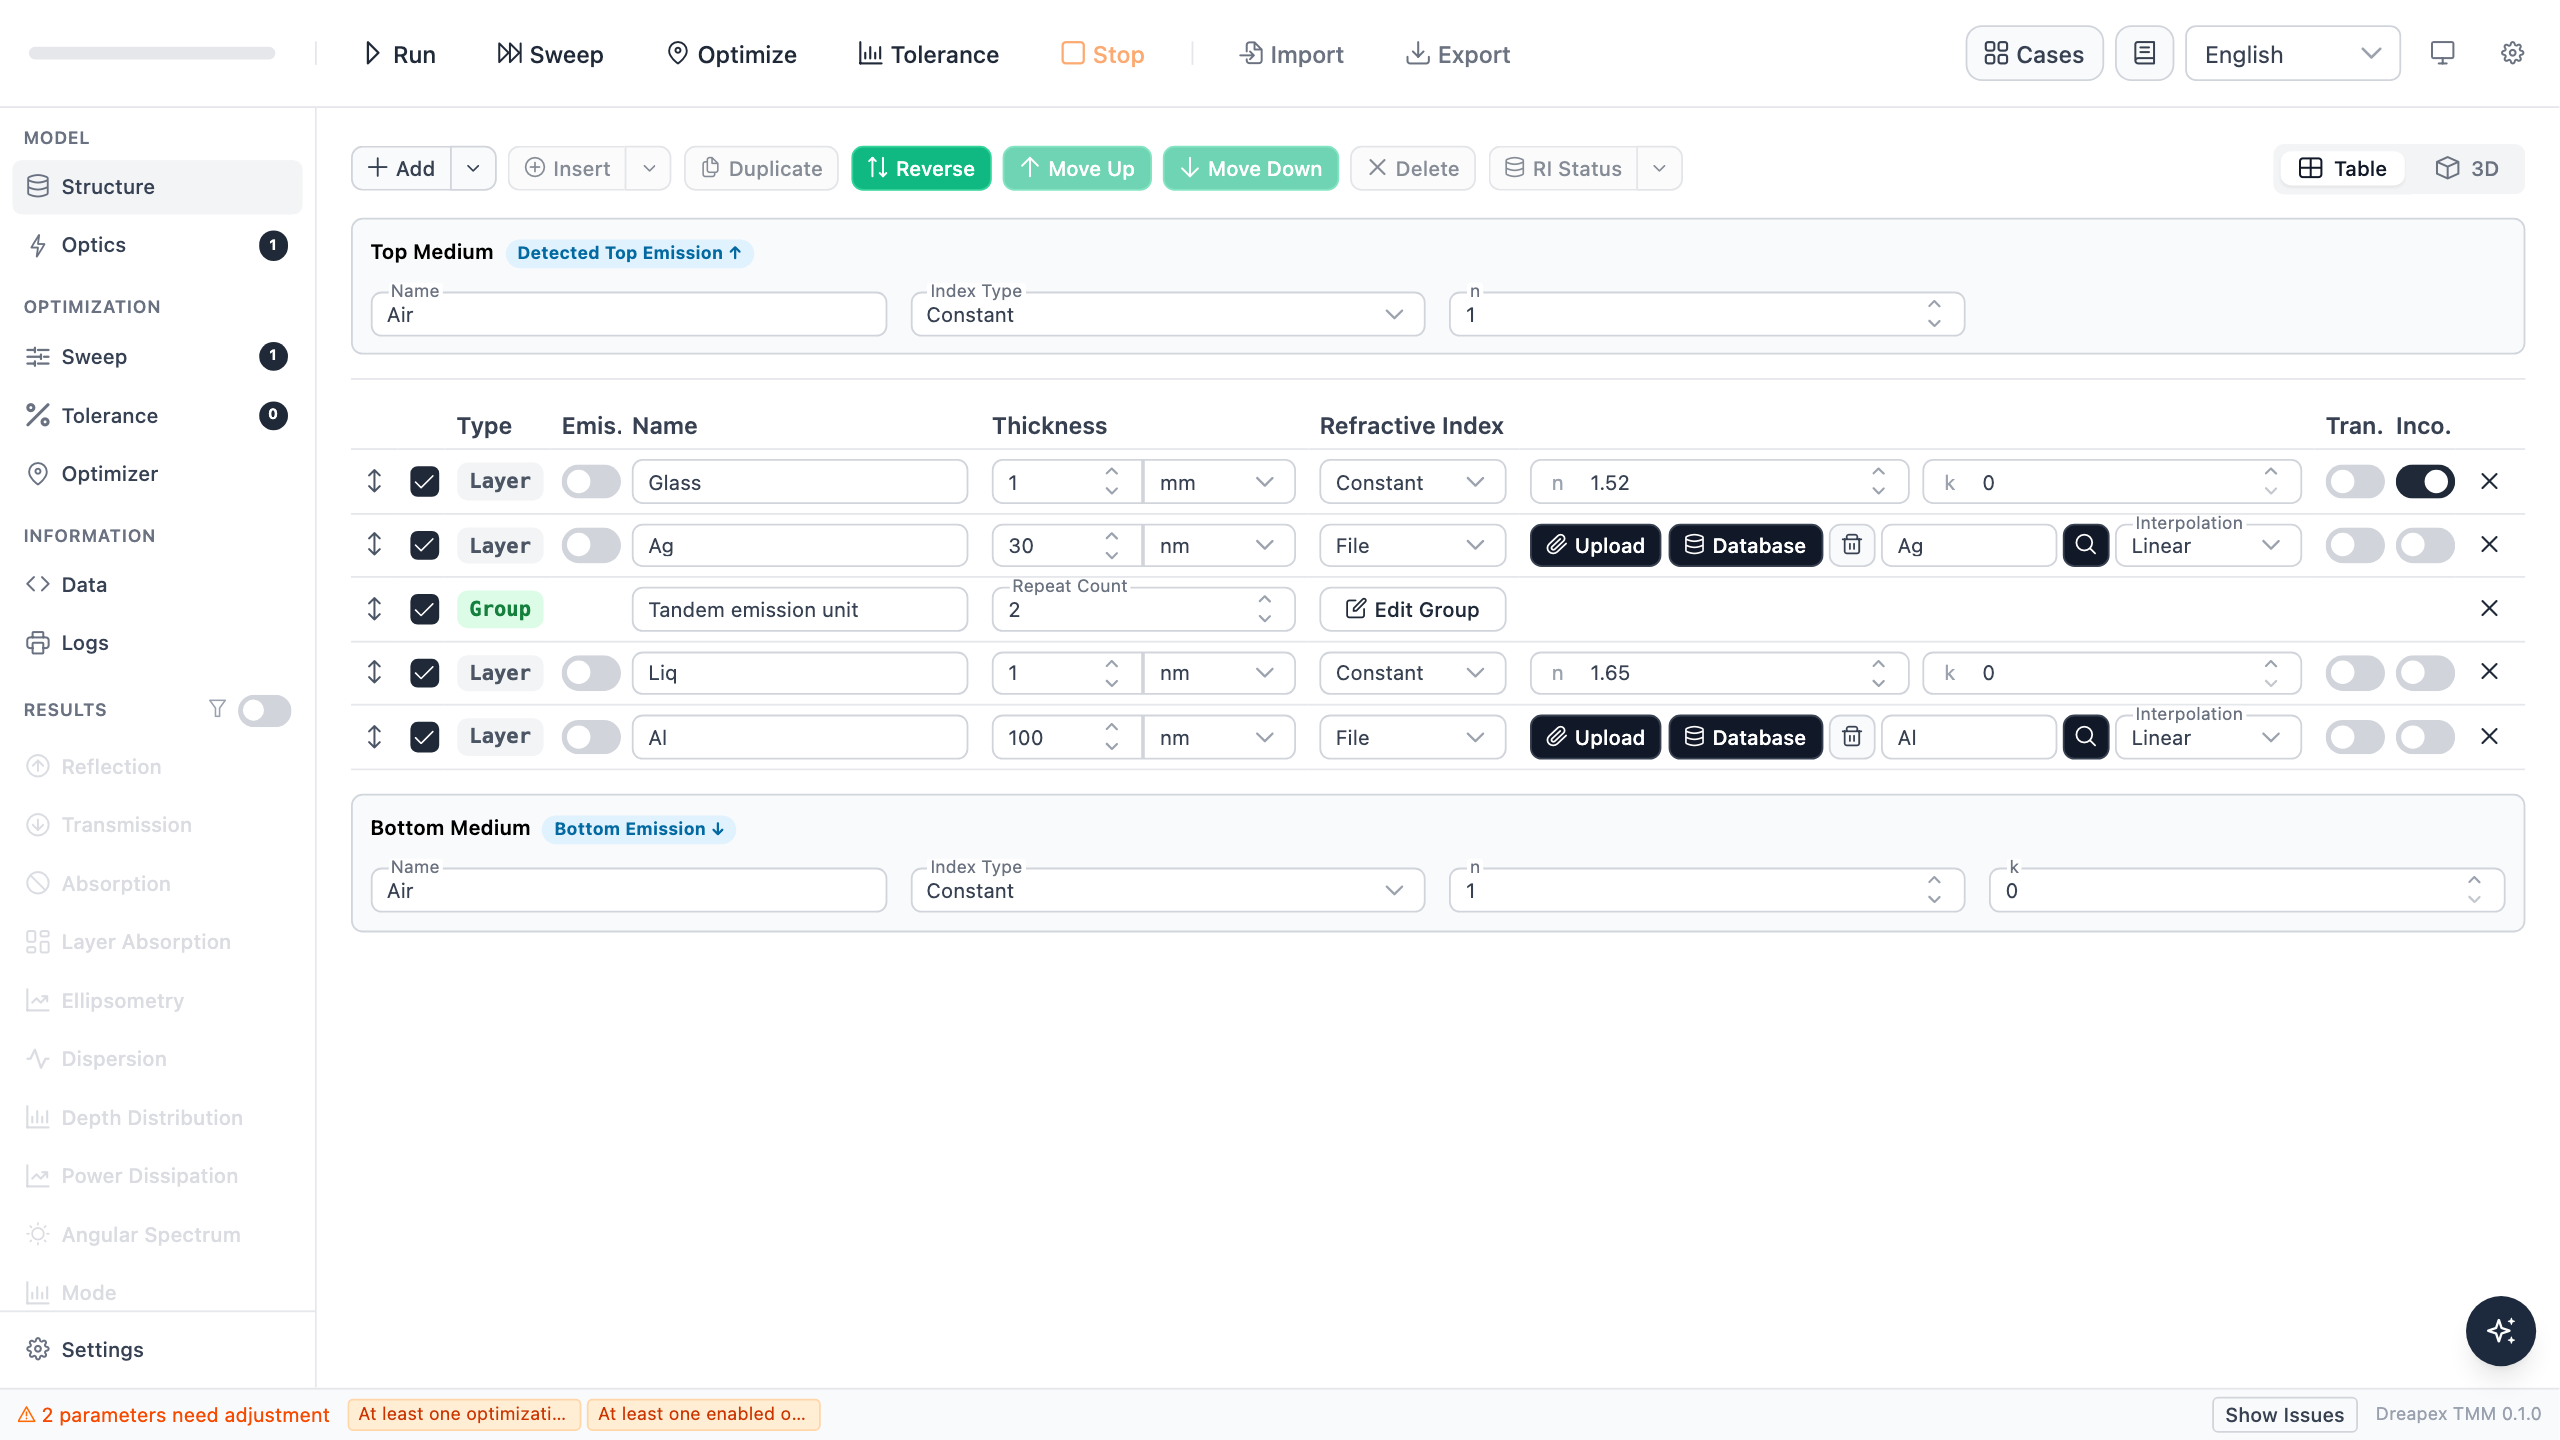Open the English language dropdown

point(2292,54)
